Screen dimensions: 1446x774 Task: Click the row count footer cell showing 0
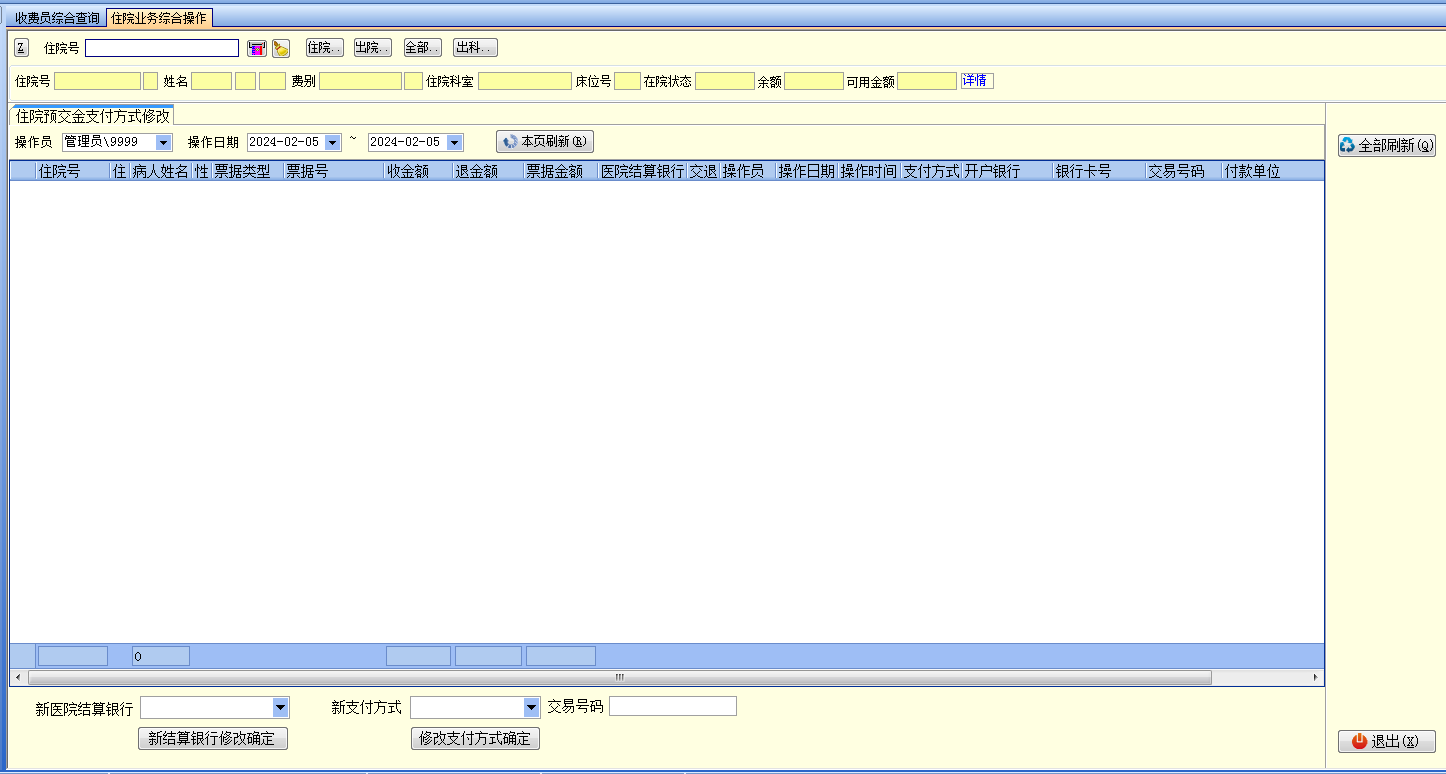tap(161, 657)
